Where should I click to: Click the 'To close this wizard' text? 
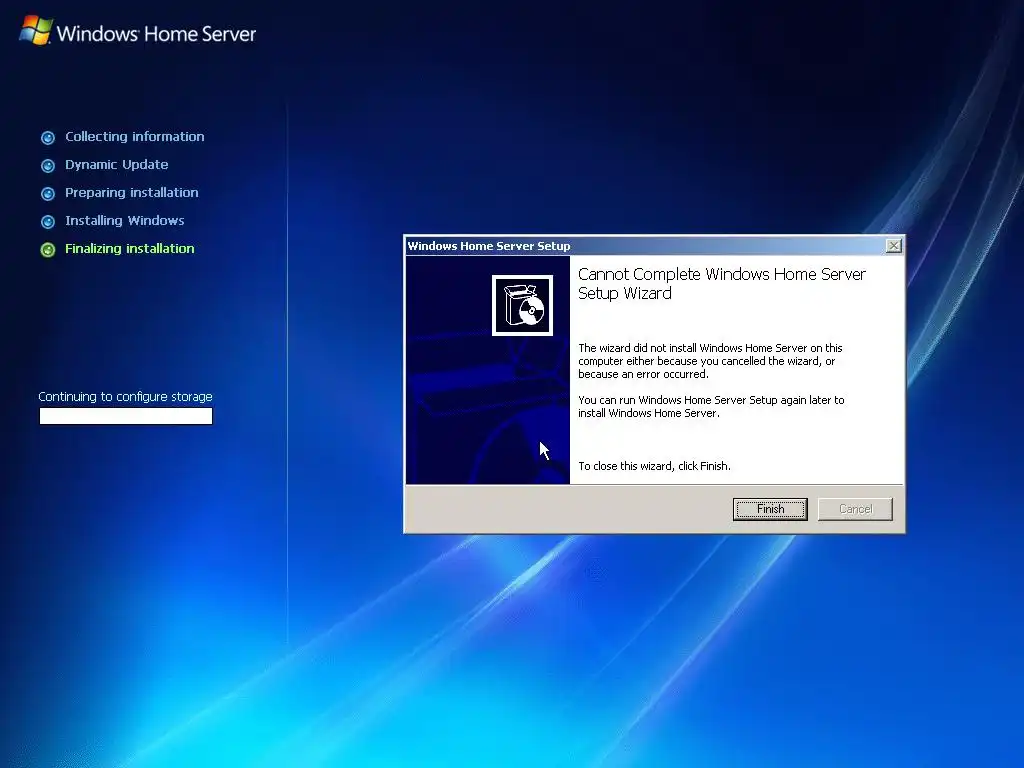(x=654, y=466)
